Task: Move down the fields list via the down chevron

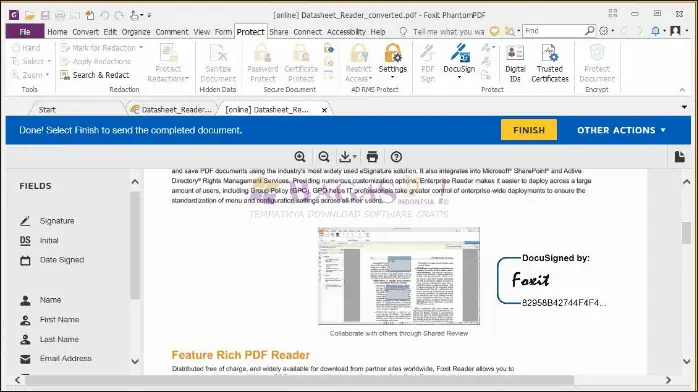Action: click(x=135, y=361)
